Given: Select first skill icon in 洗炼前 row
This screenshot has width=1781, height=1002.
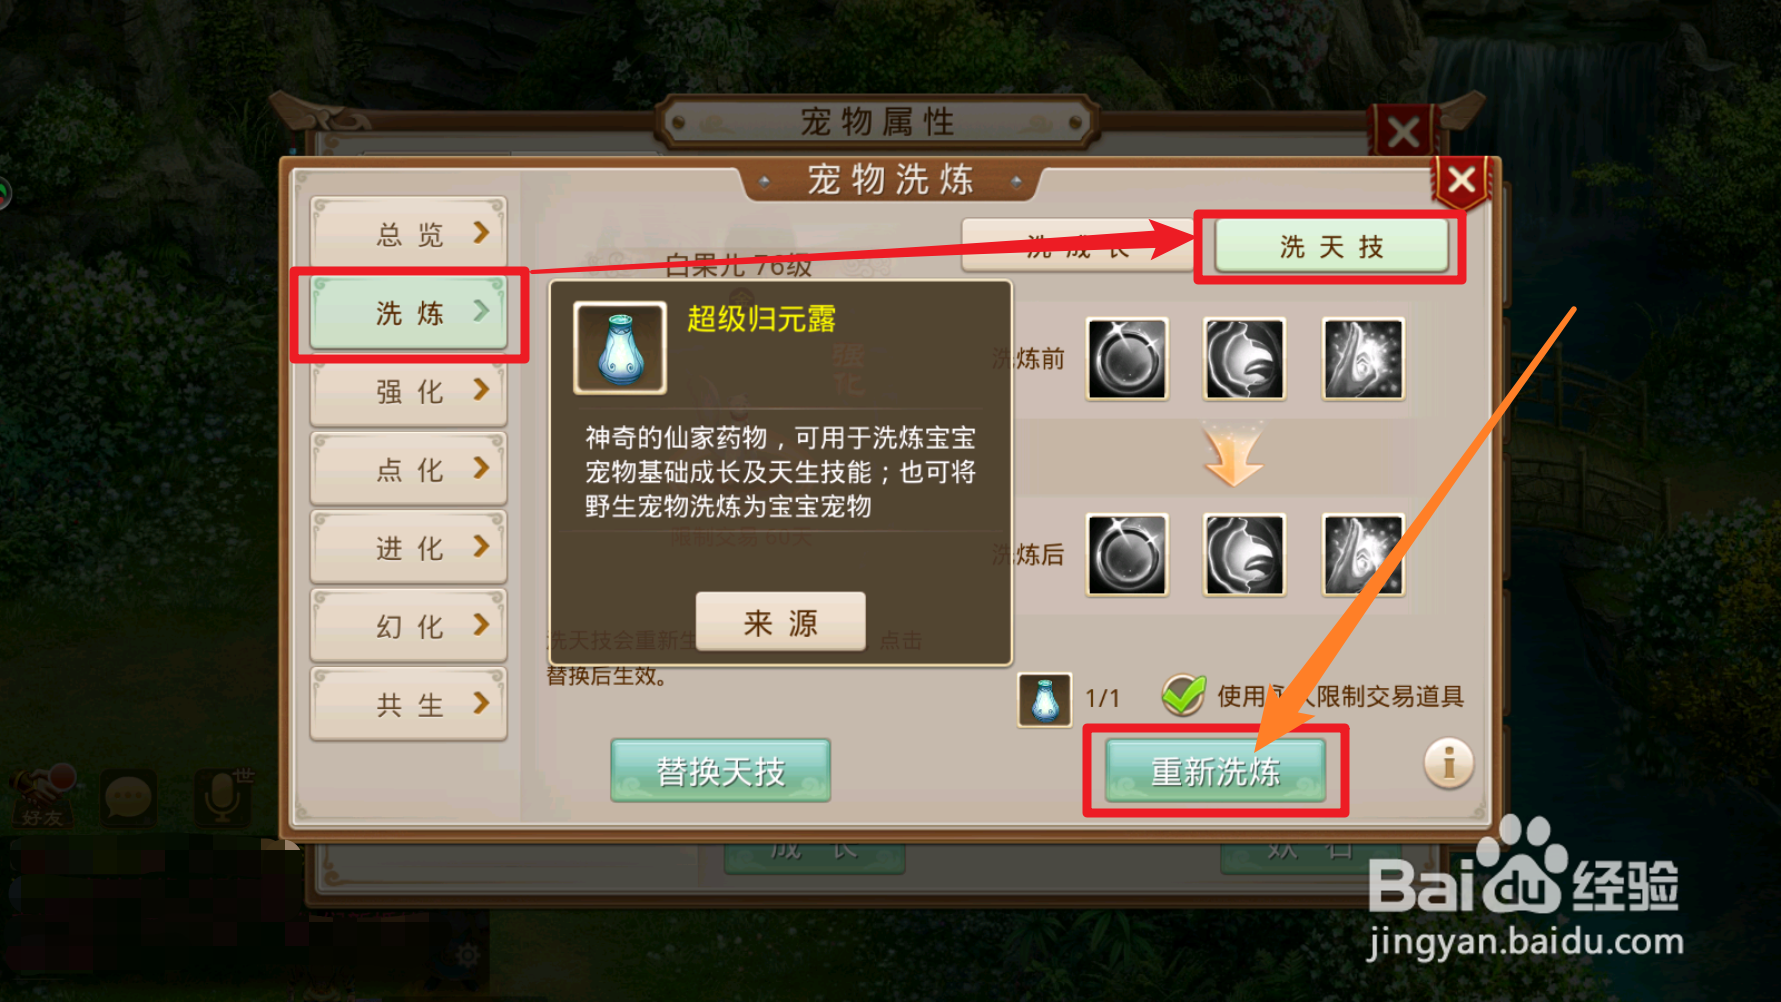Looking at the screenshot, I should tap(1127, 359).
